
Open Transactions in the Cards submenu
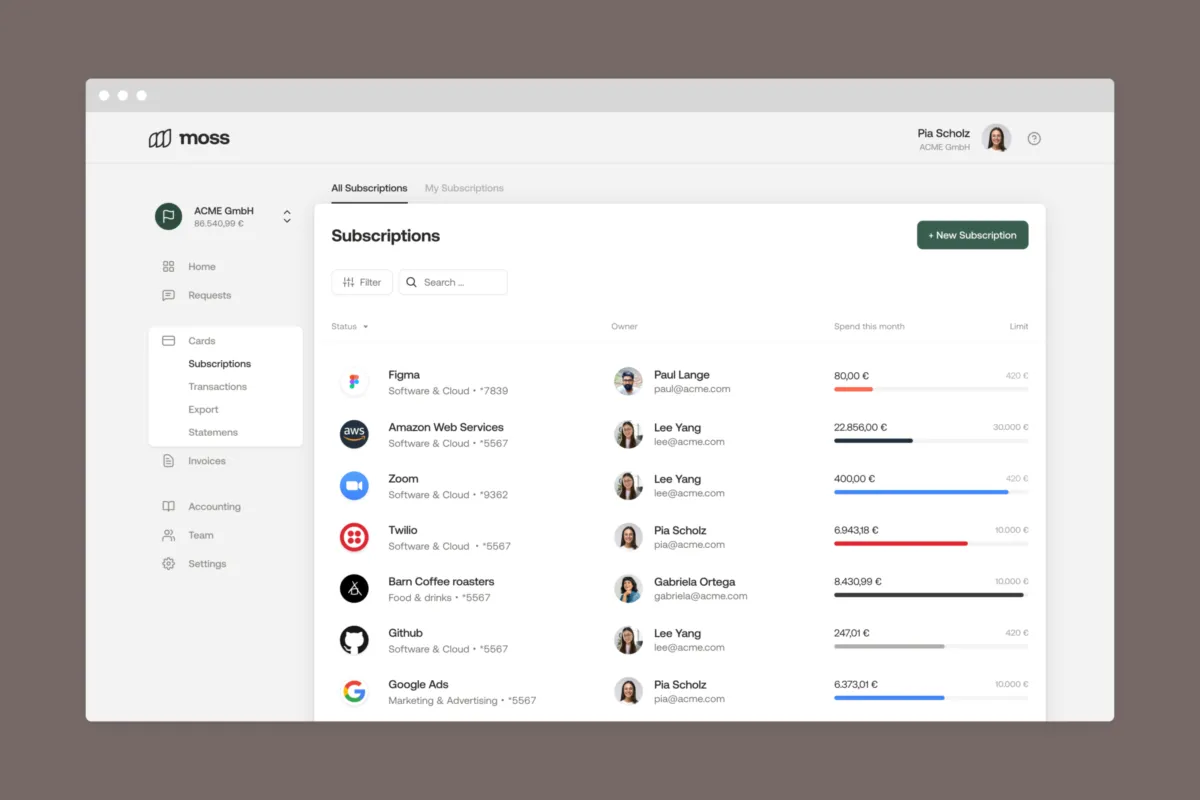tap(218, 387)
